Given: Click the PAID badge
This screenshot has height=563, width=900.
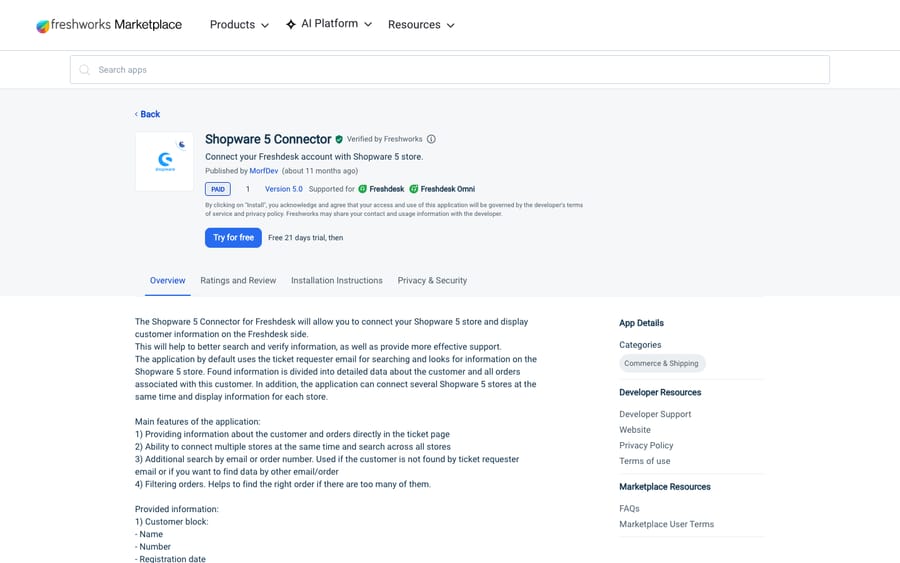Looking at the screenshot, I should (218, 189).
